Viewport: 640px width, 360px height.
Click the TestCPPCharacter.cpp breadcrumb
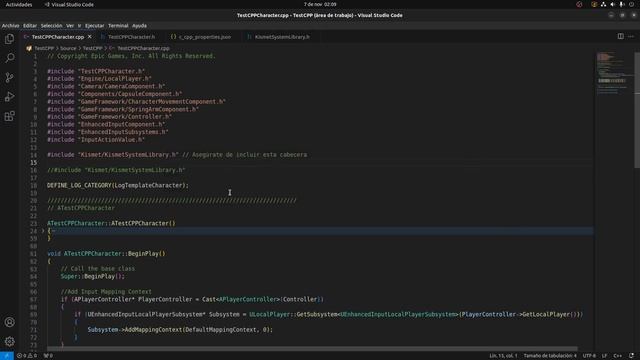[x=143, y=48]
